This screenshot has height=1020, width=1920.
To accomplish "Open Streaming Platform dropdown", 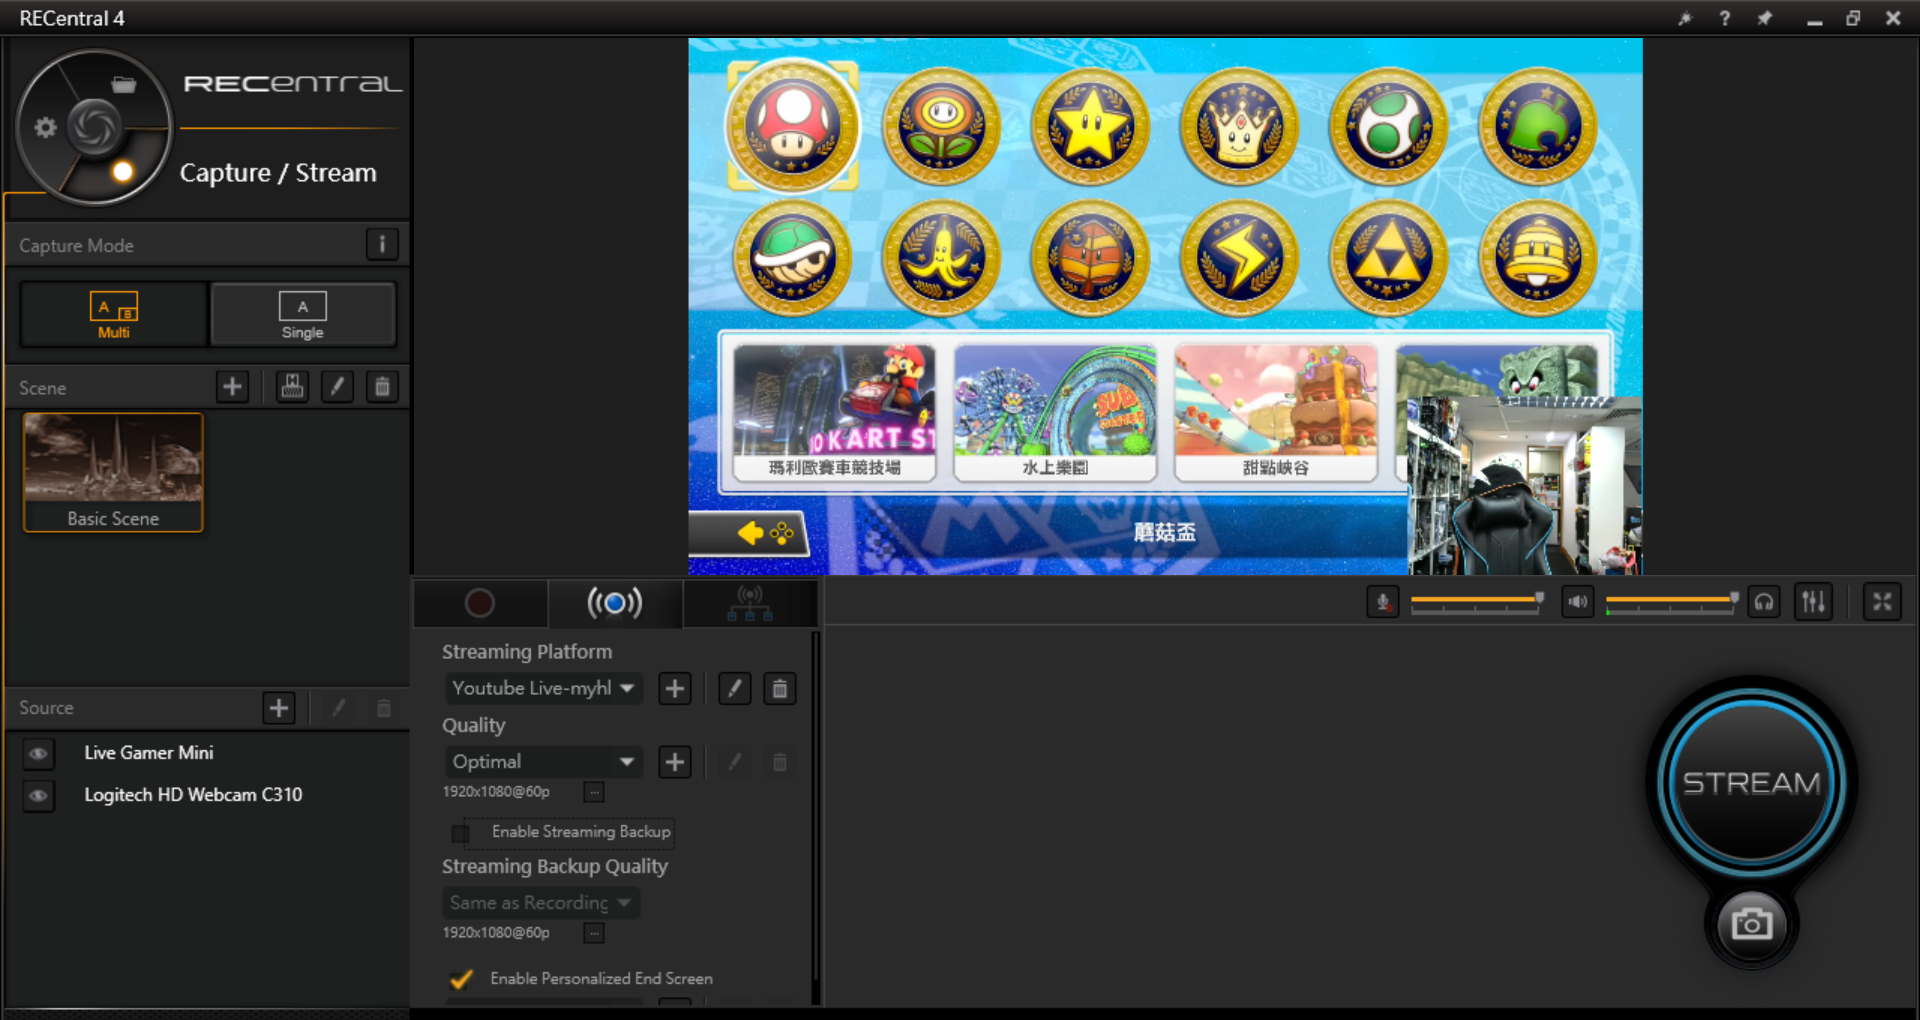I will (543, 688).
